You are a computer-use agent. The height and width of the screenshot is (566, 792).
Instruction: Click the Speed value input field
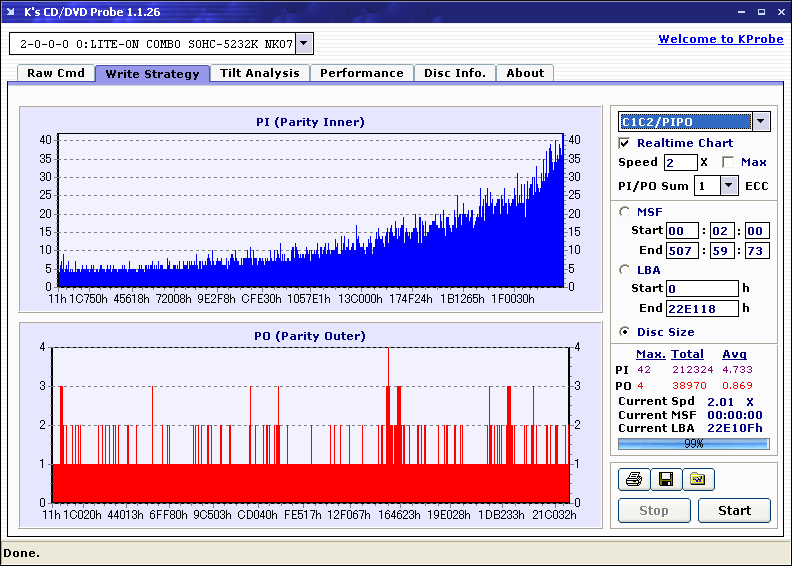680,162
